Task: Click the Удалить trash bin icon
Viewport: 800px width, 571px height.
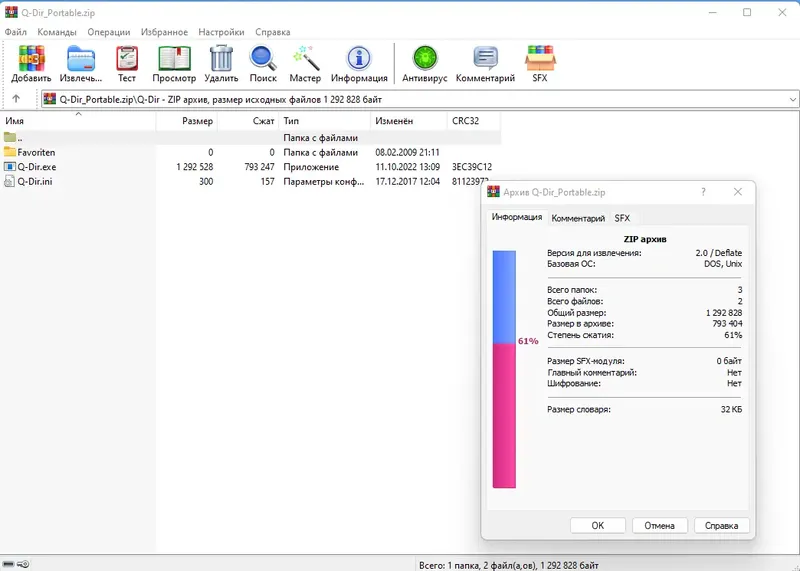Action: point(221,58)
